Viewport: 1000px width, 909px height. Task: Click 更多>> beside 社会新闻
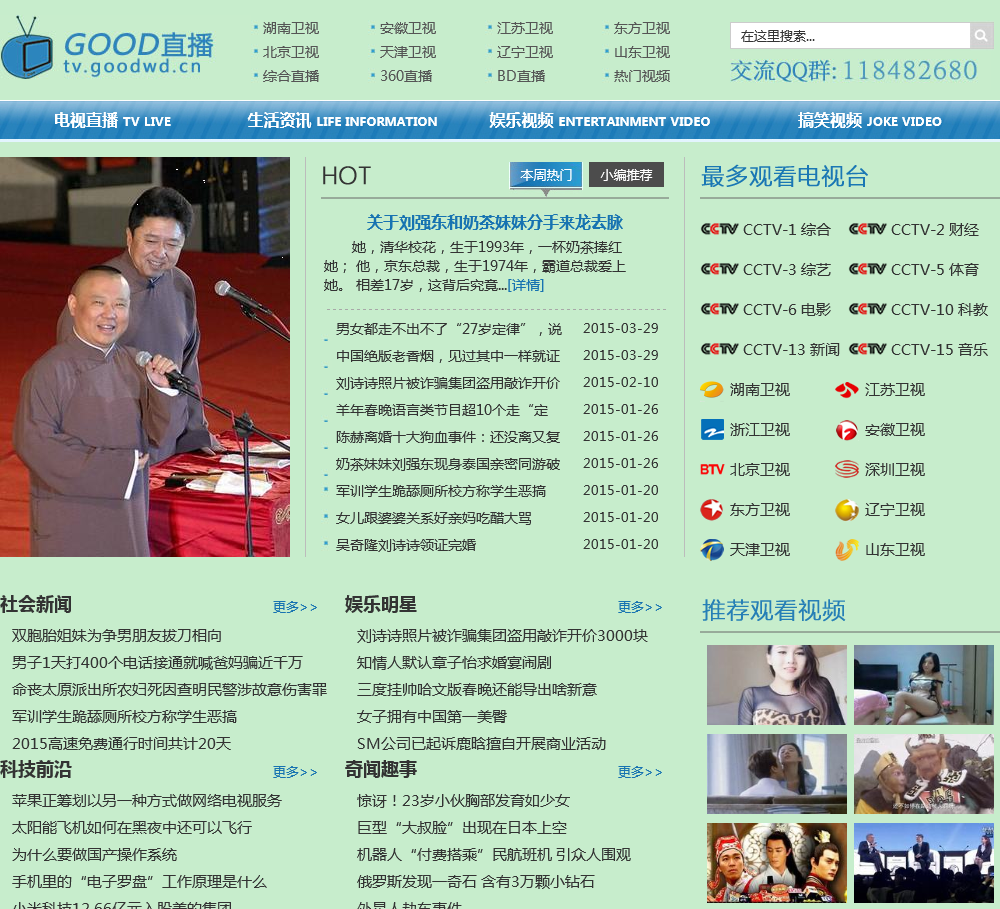(295, 607)
